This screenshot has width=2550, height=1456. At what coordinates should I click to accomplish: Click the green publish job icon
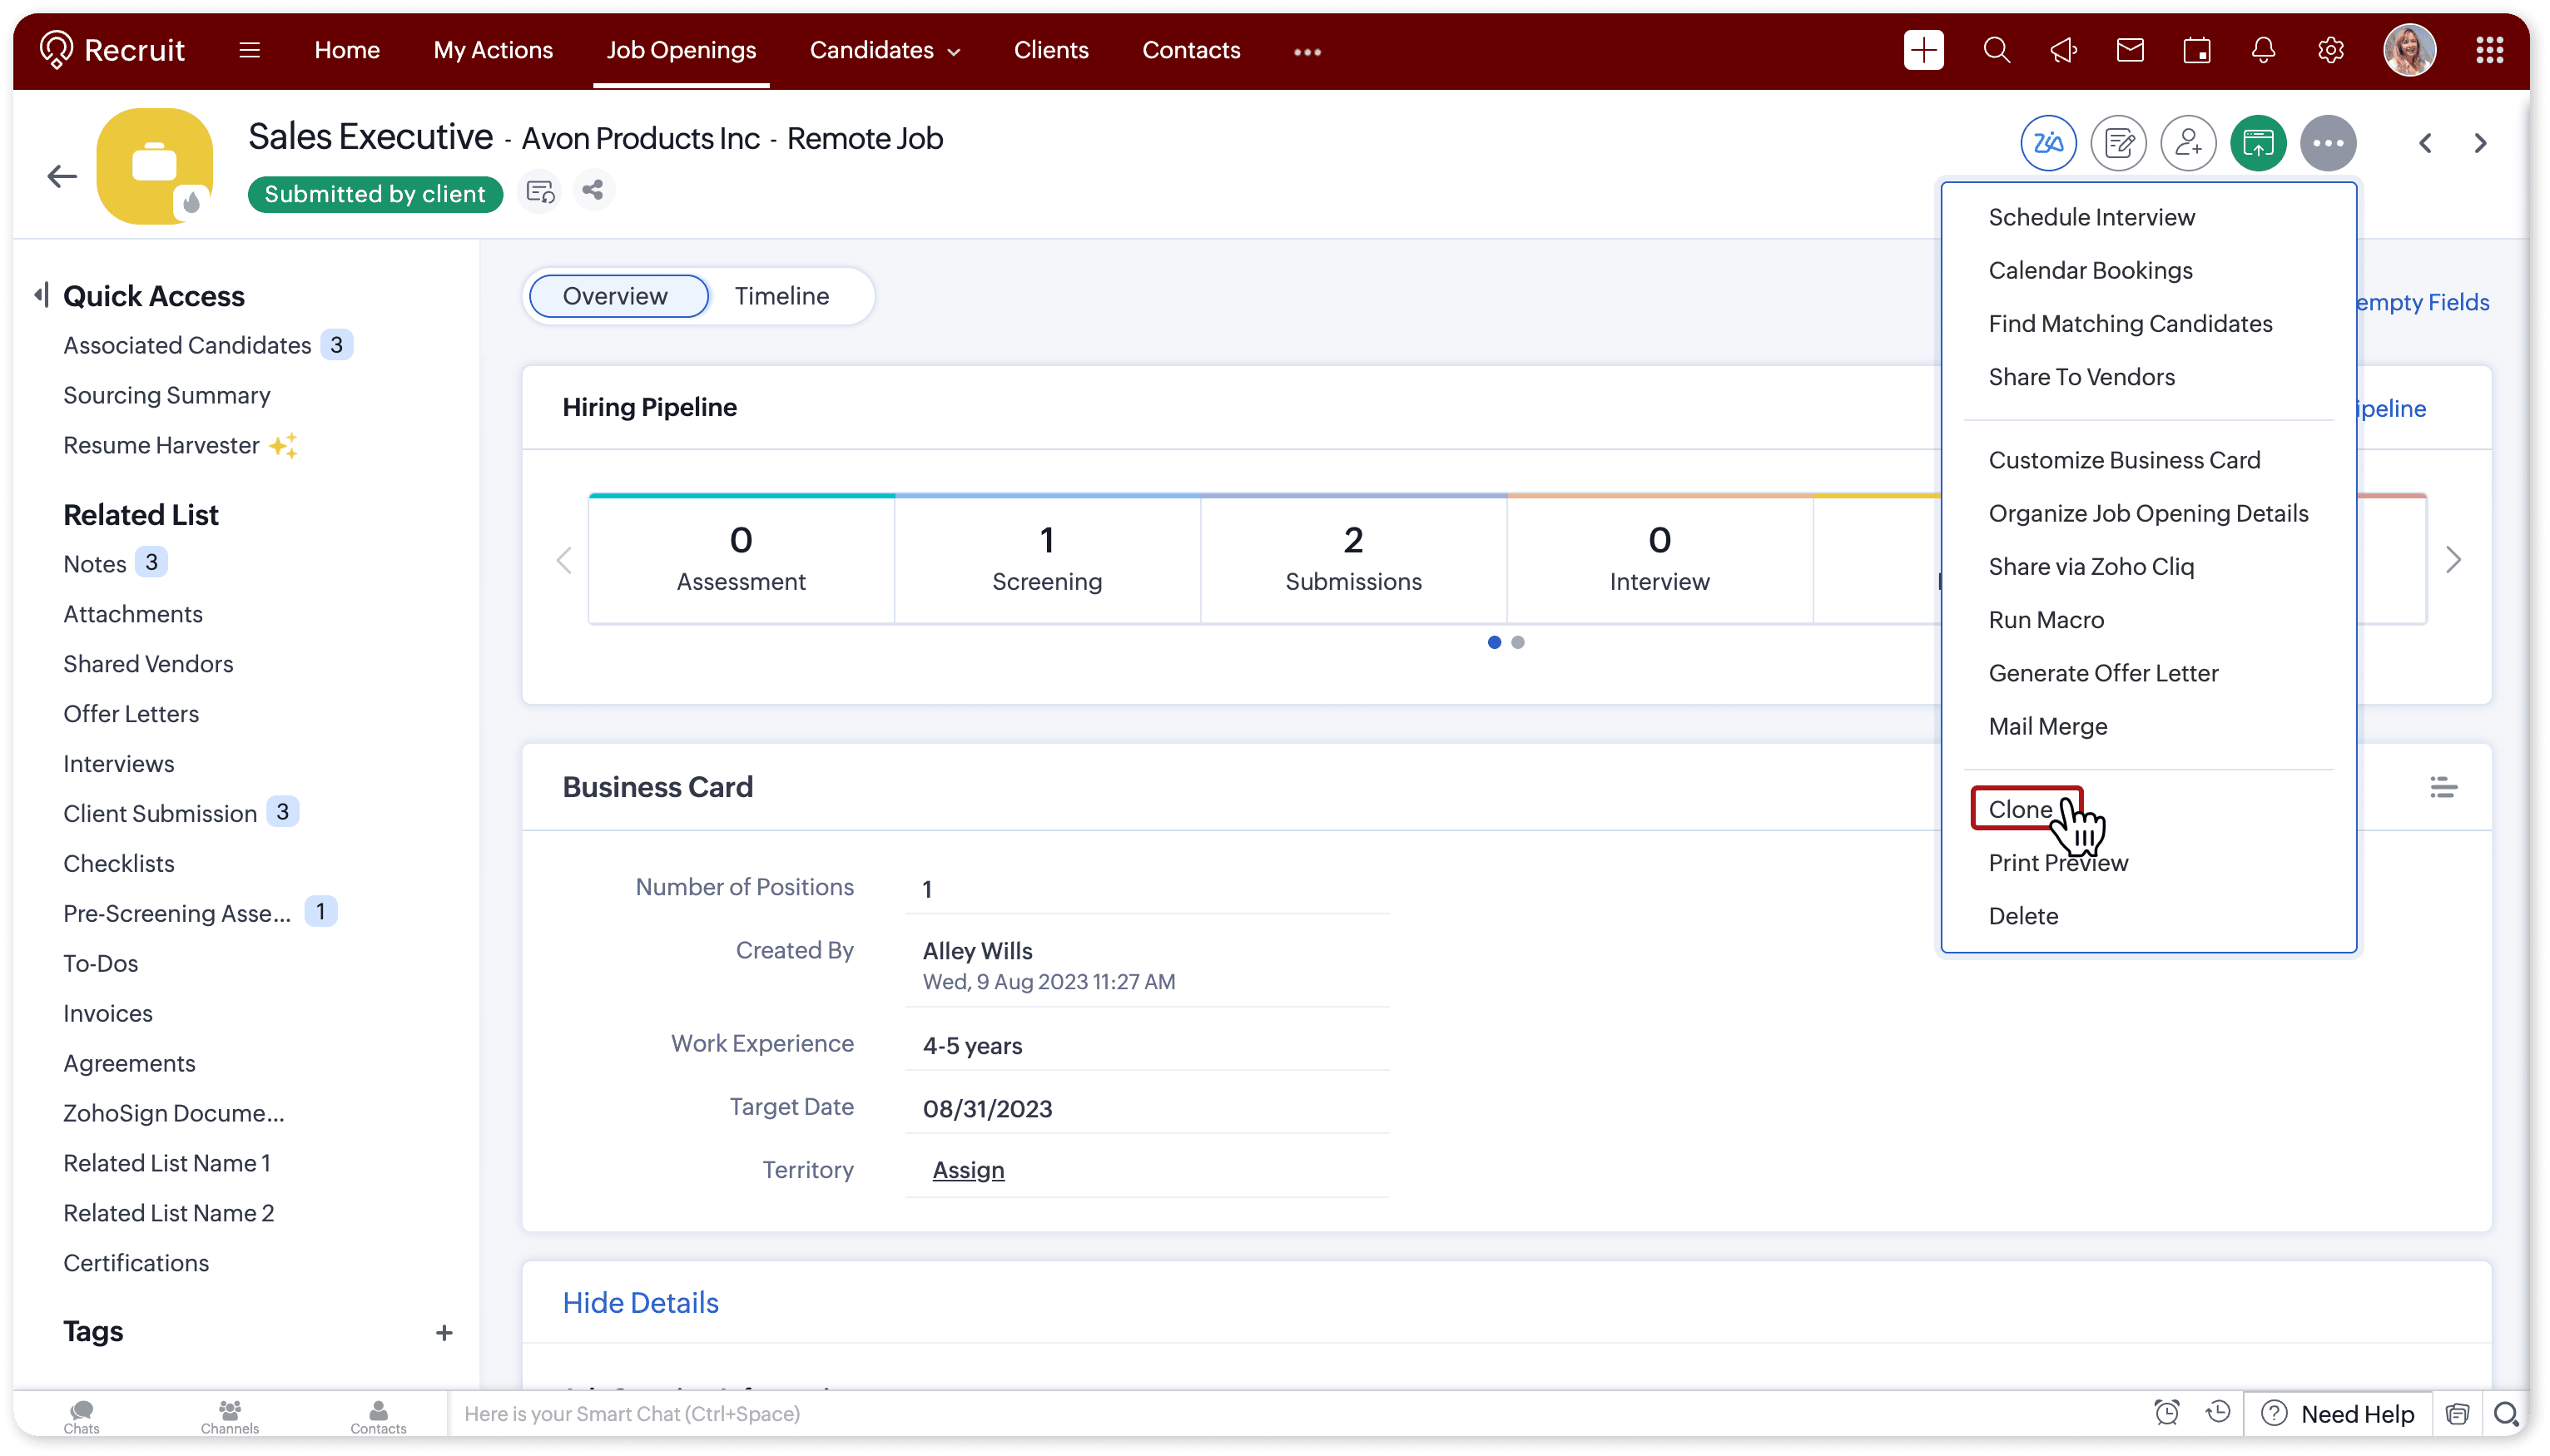pos(2257,144)
